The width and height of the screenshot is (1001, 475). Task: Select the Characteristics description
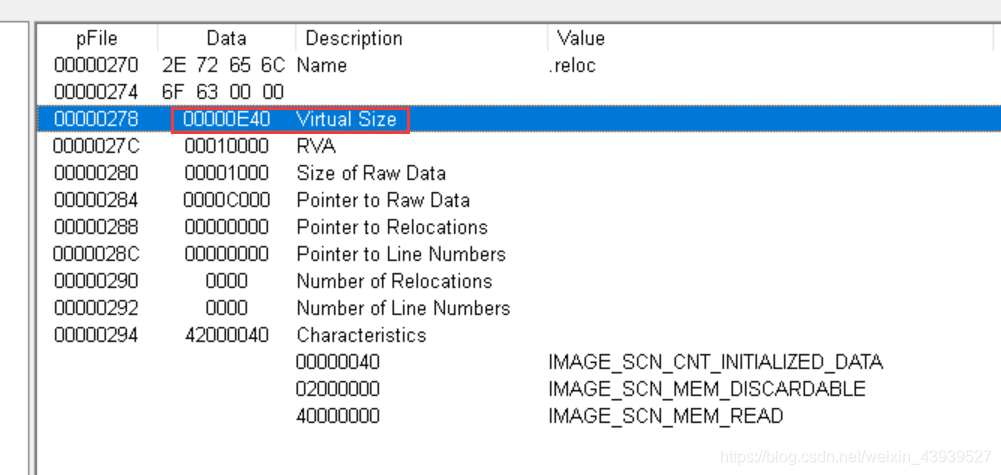[x=361, y=335]
